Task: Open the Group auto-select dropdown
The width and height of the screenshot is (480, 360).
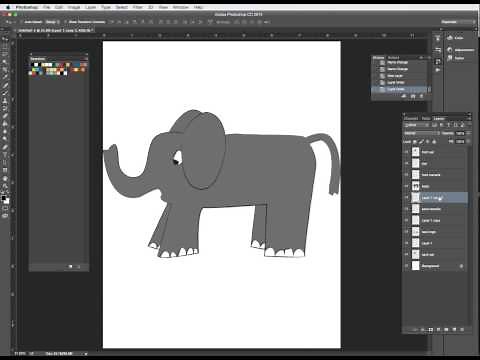Action: 52,22
